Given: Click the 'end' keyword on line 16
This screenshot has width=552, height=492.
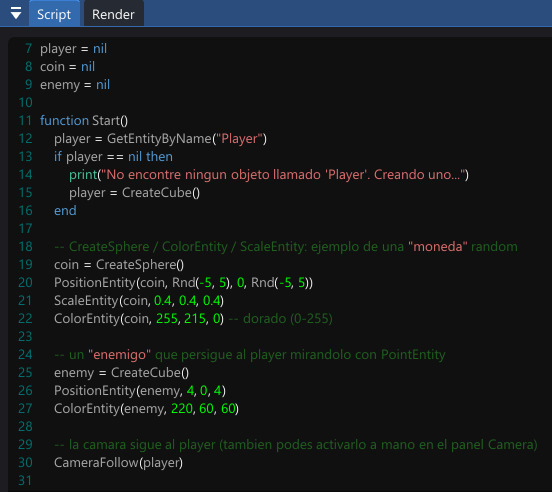Looking at the screenshot, I should click(x=65, y=210).
